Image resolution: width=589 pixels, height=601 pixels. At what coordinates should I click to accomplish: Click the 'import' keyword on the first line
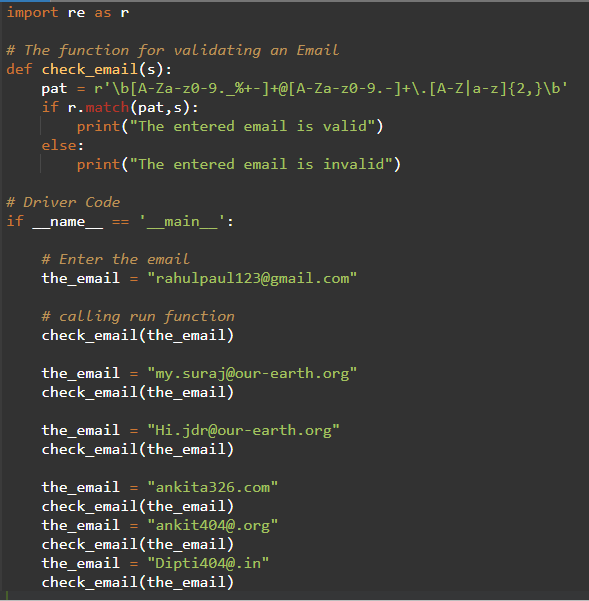(32, 13)
